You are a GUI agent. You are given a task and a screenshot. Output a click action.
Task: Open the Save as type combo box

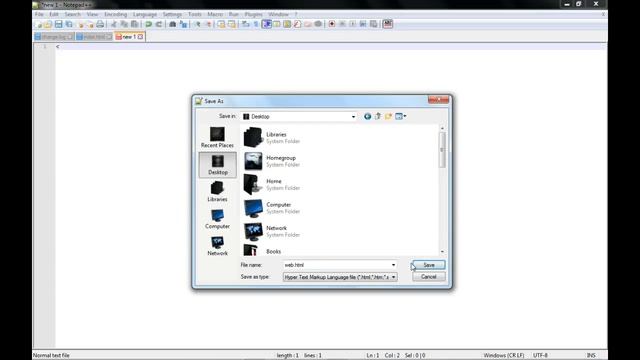(340, 277)
